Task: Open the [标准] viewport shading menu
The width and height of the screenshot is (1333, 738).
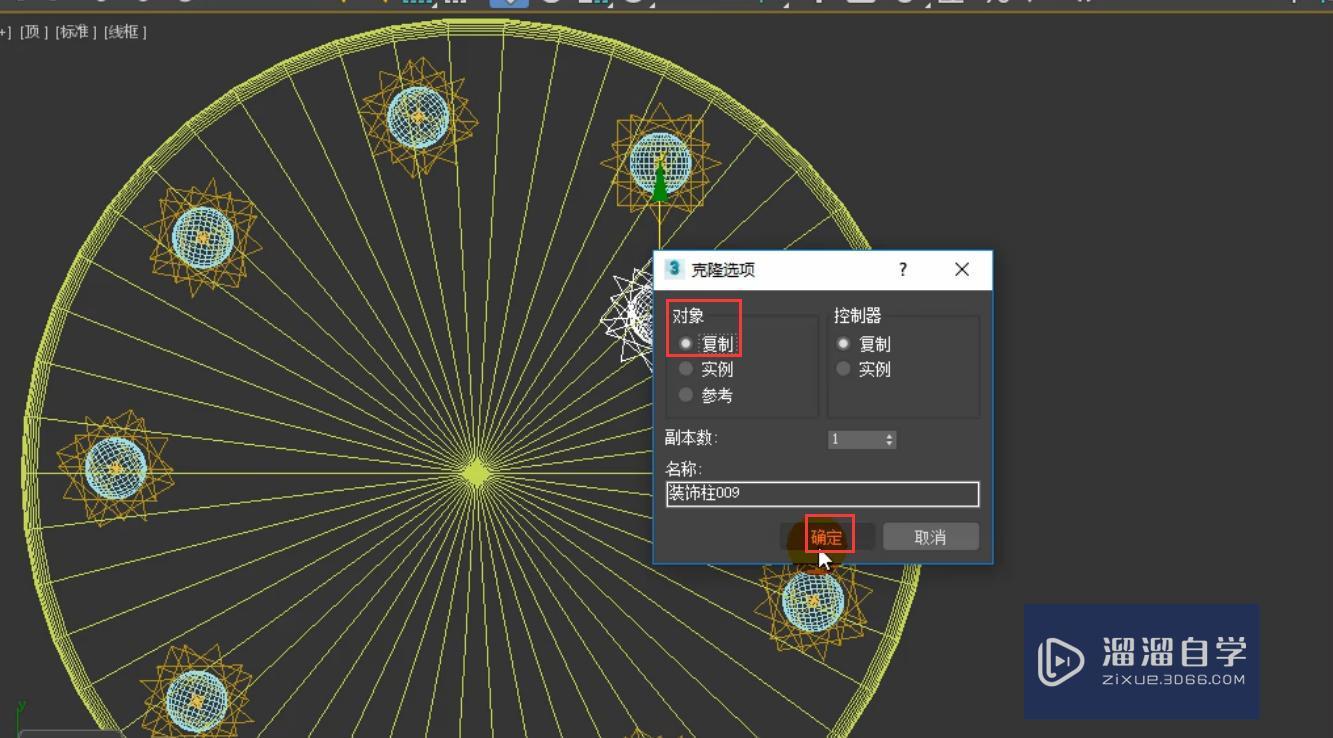Action: pos(76,32)
